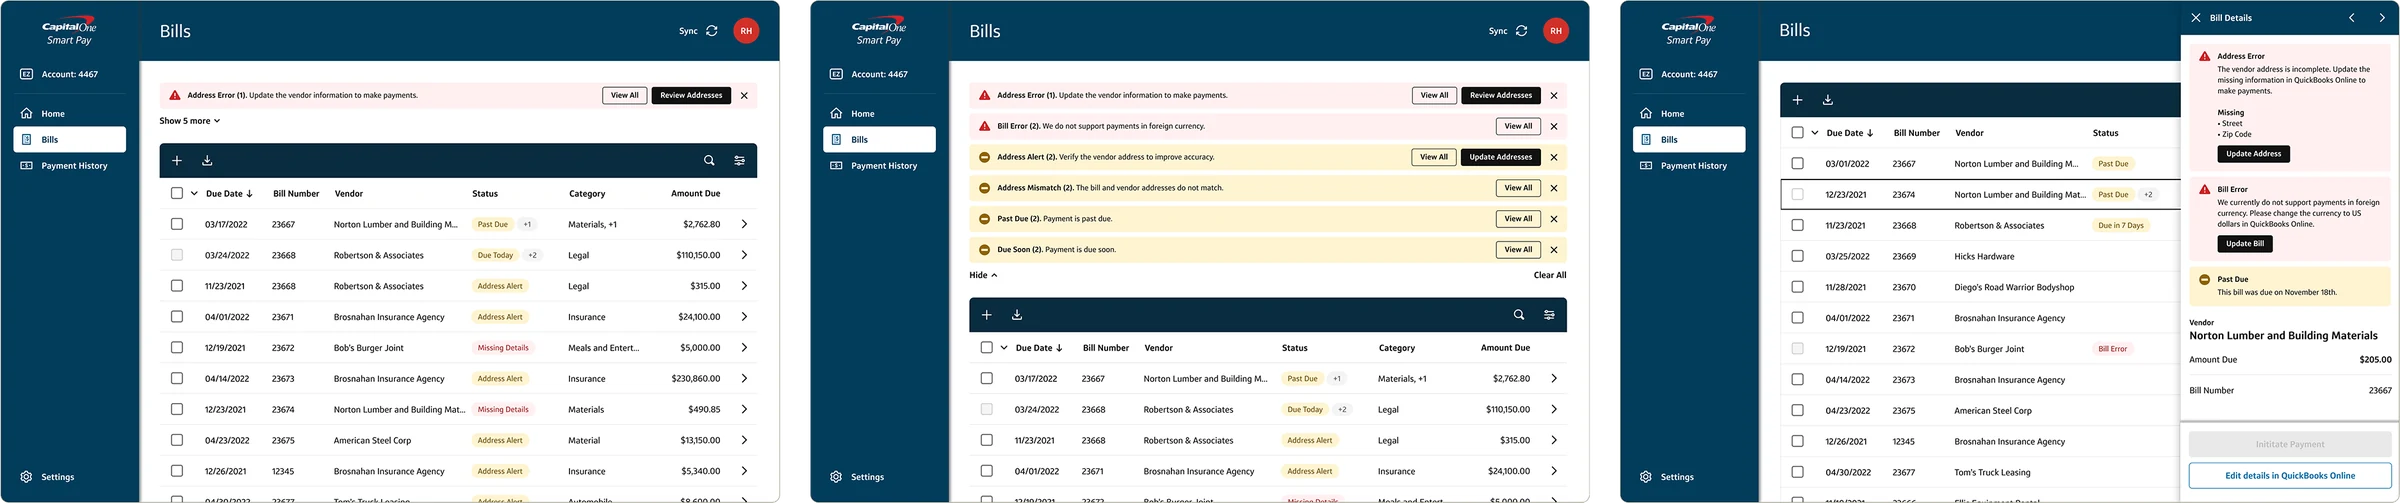Click View All in left screen Address Error
Image resolution: width=2400 pixels, height=503 pixels.
625,96
